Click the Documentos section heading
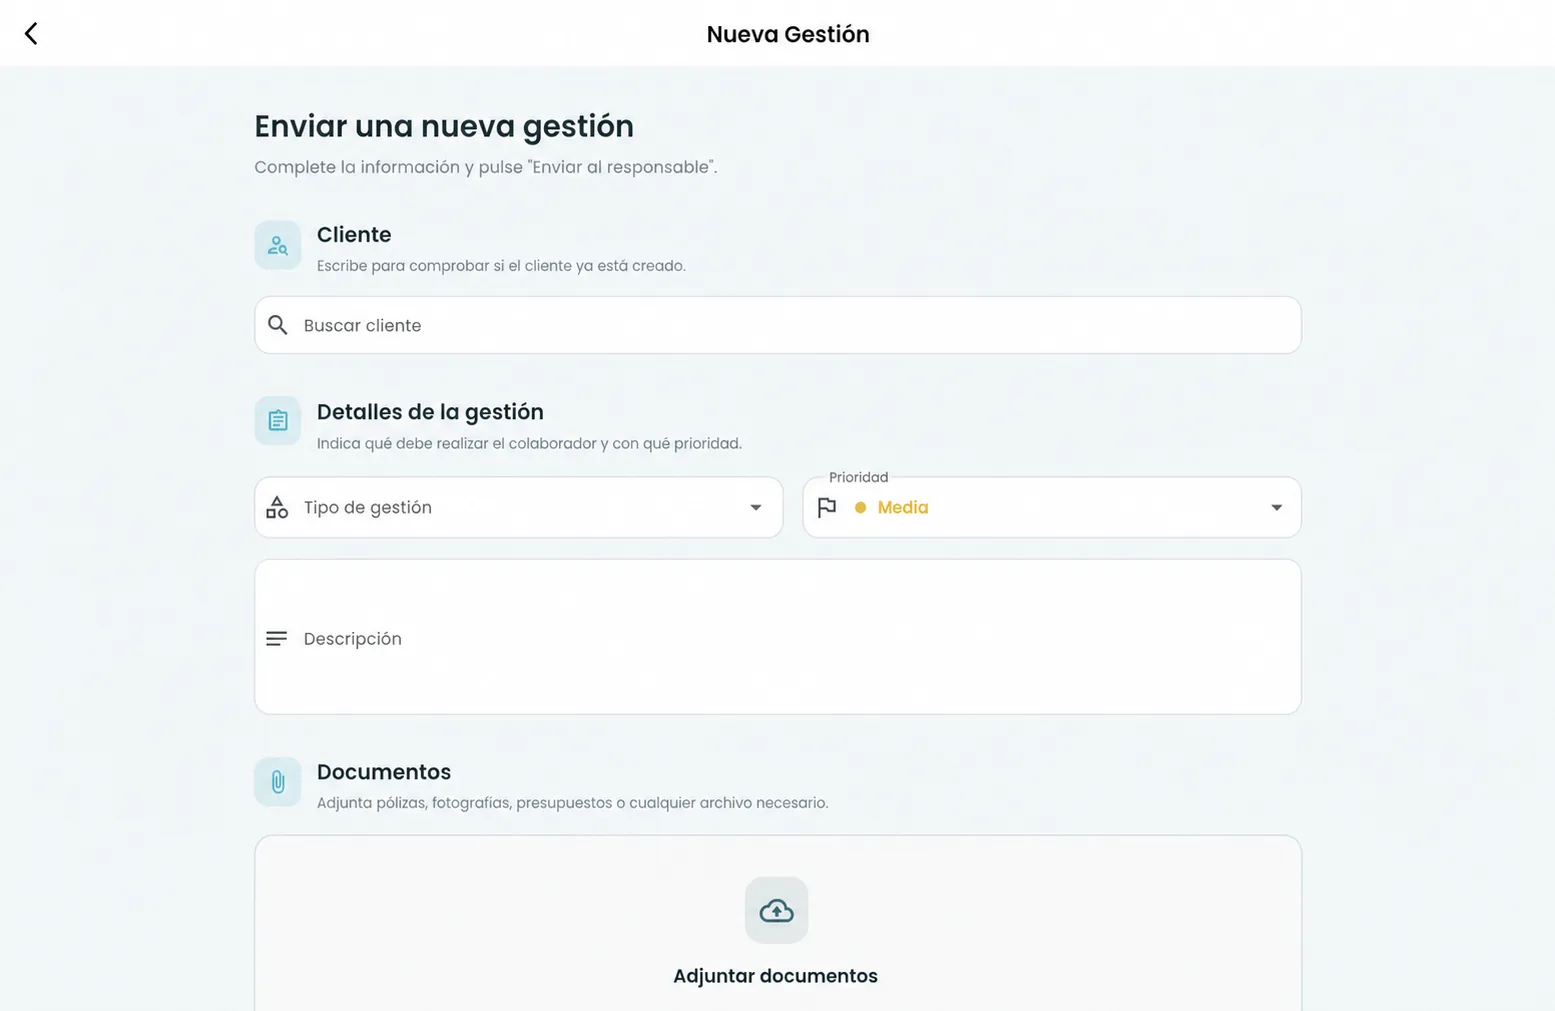This screenshot has width=1555, height=1011. 384,772
